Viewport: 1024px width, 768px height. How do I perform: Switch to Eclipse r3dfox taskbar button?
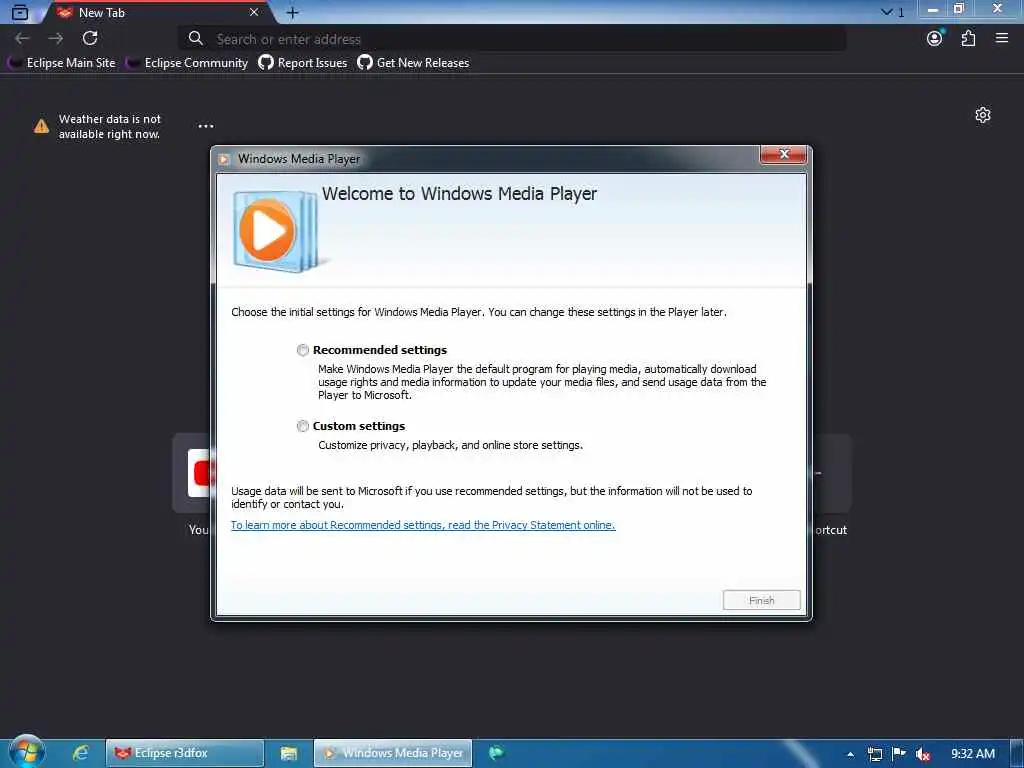[185, 753]
